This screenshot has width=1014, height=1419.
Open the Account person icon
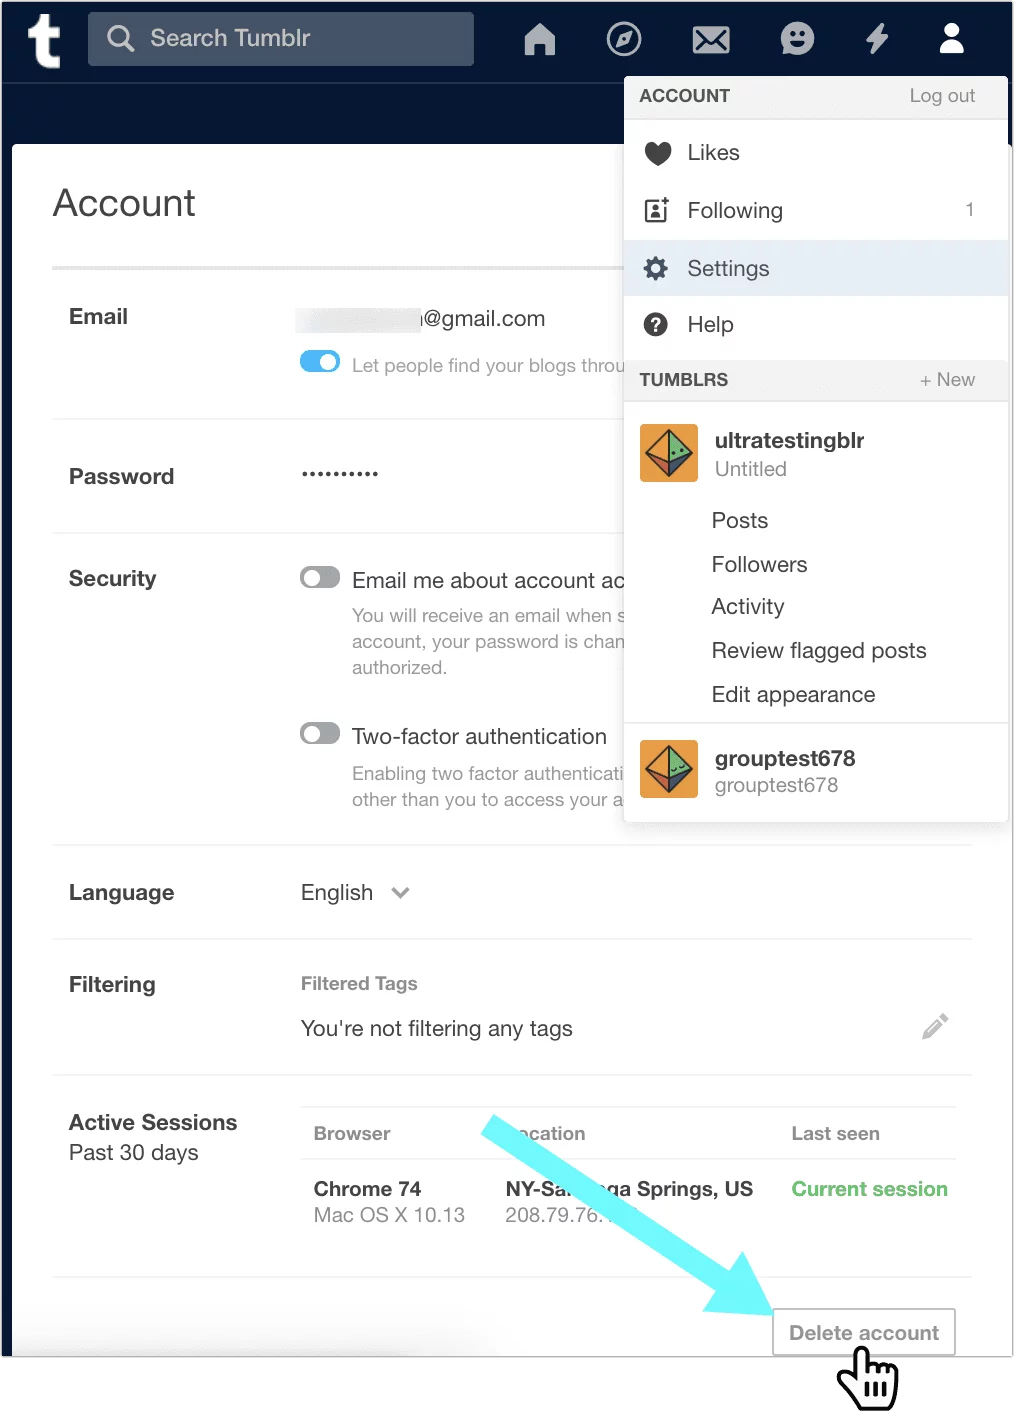[x=951, y=39]
